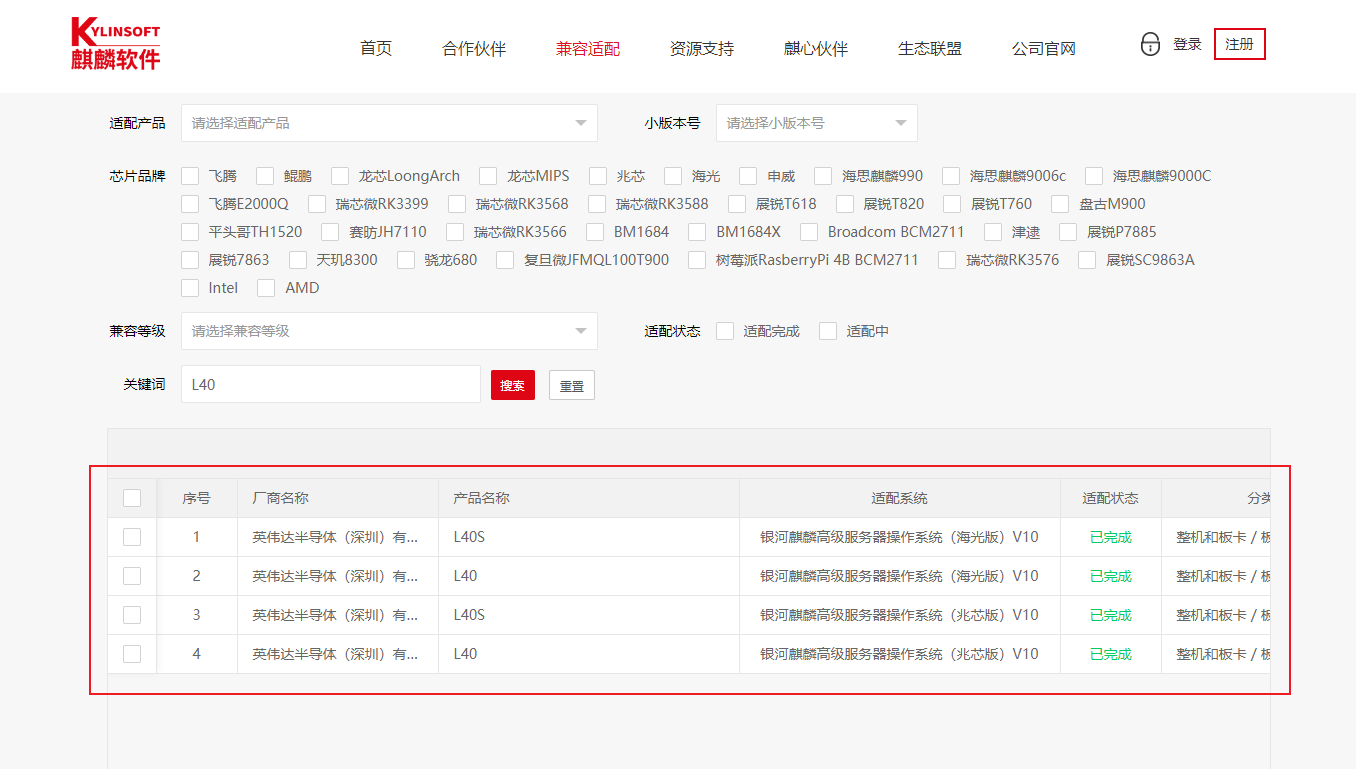Check the 适配中 checkbox
The image size is (1356, 769).
click(828, 331)
